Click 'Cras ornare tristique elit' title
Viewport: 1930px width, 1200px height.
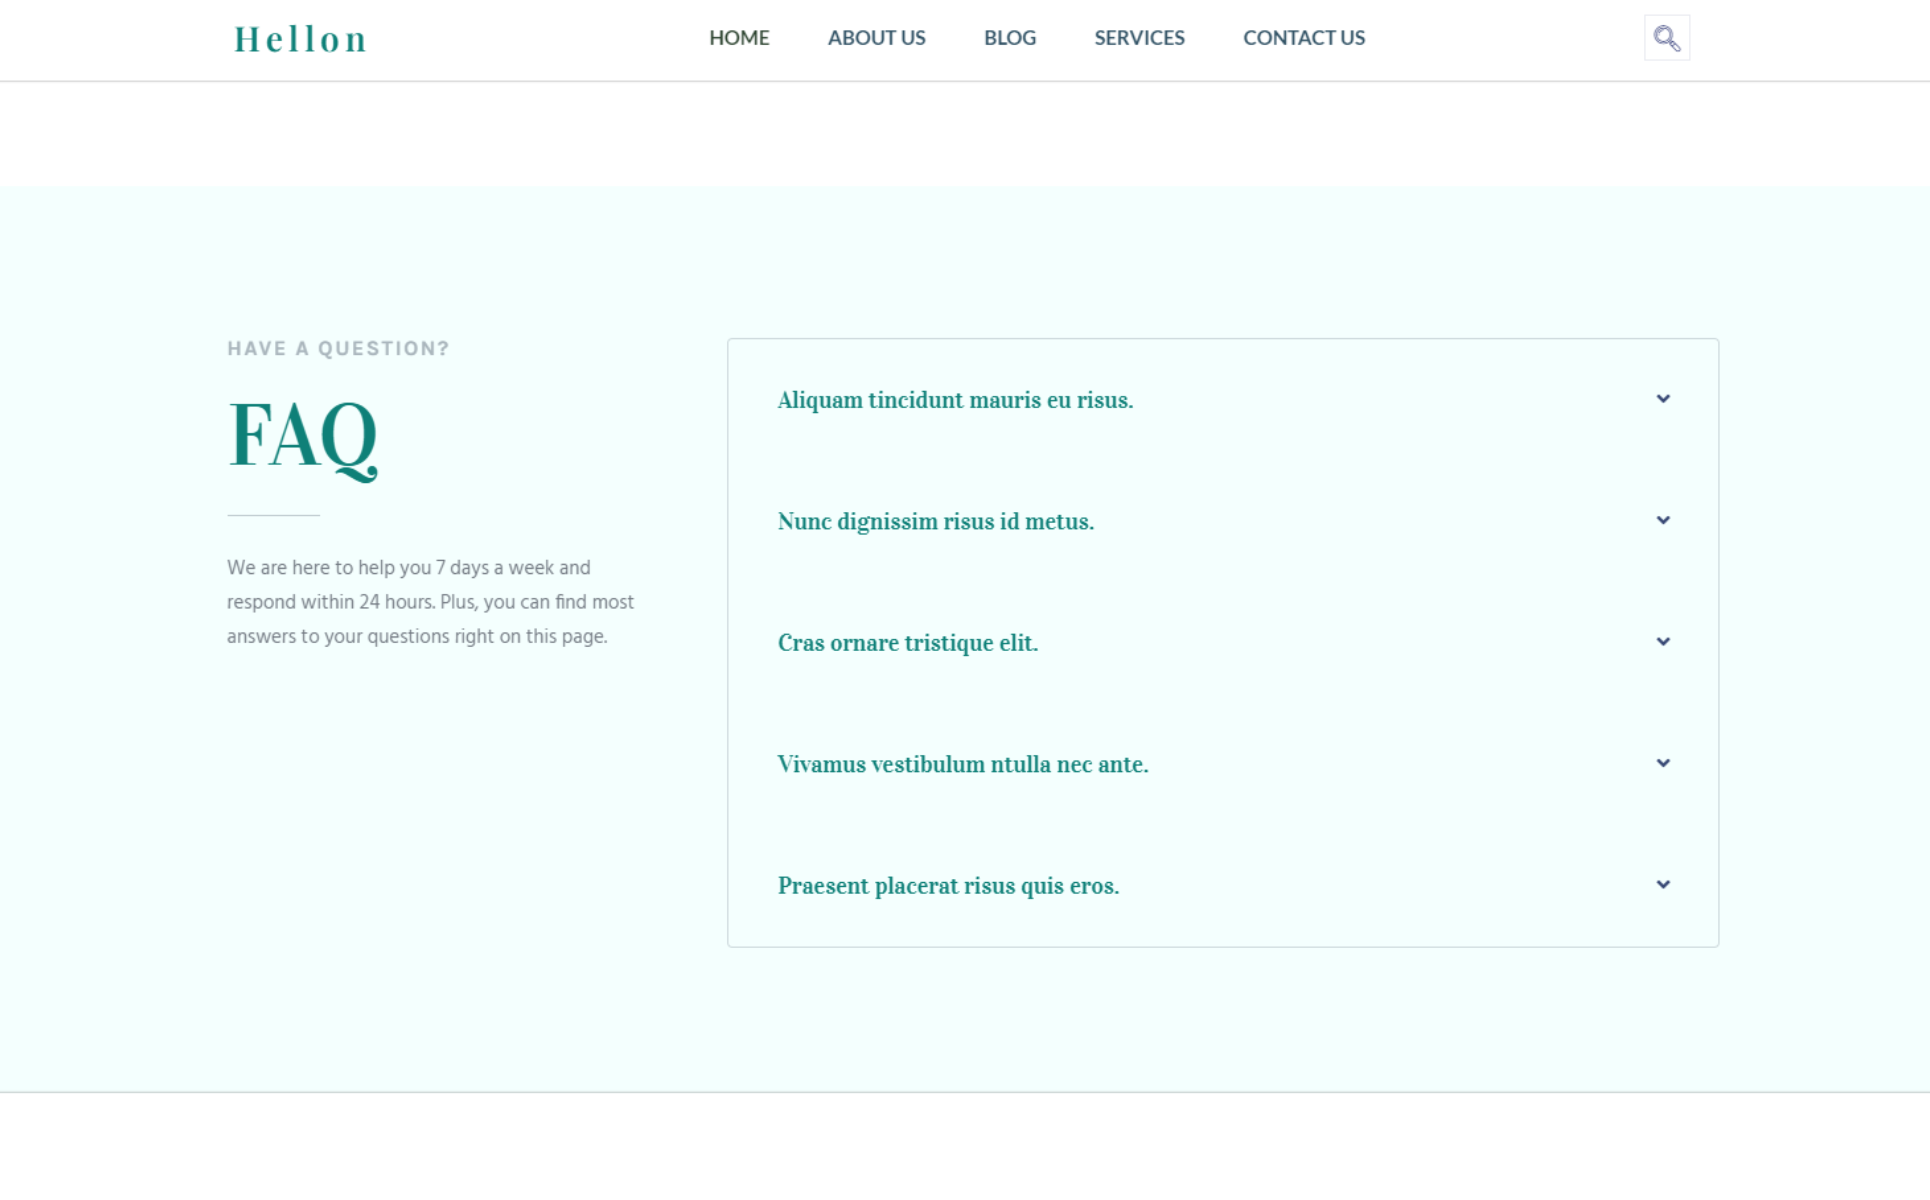click(x=907, y=643)
